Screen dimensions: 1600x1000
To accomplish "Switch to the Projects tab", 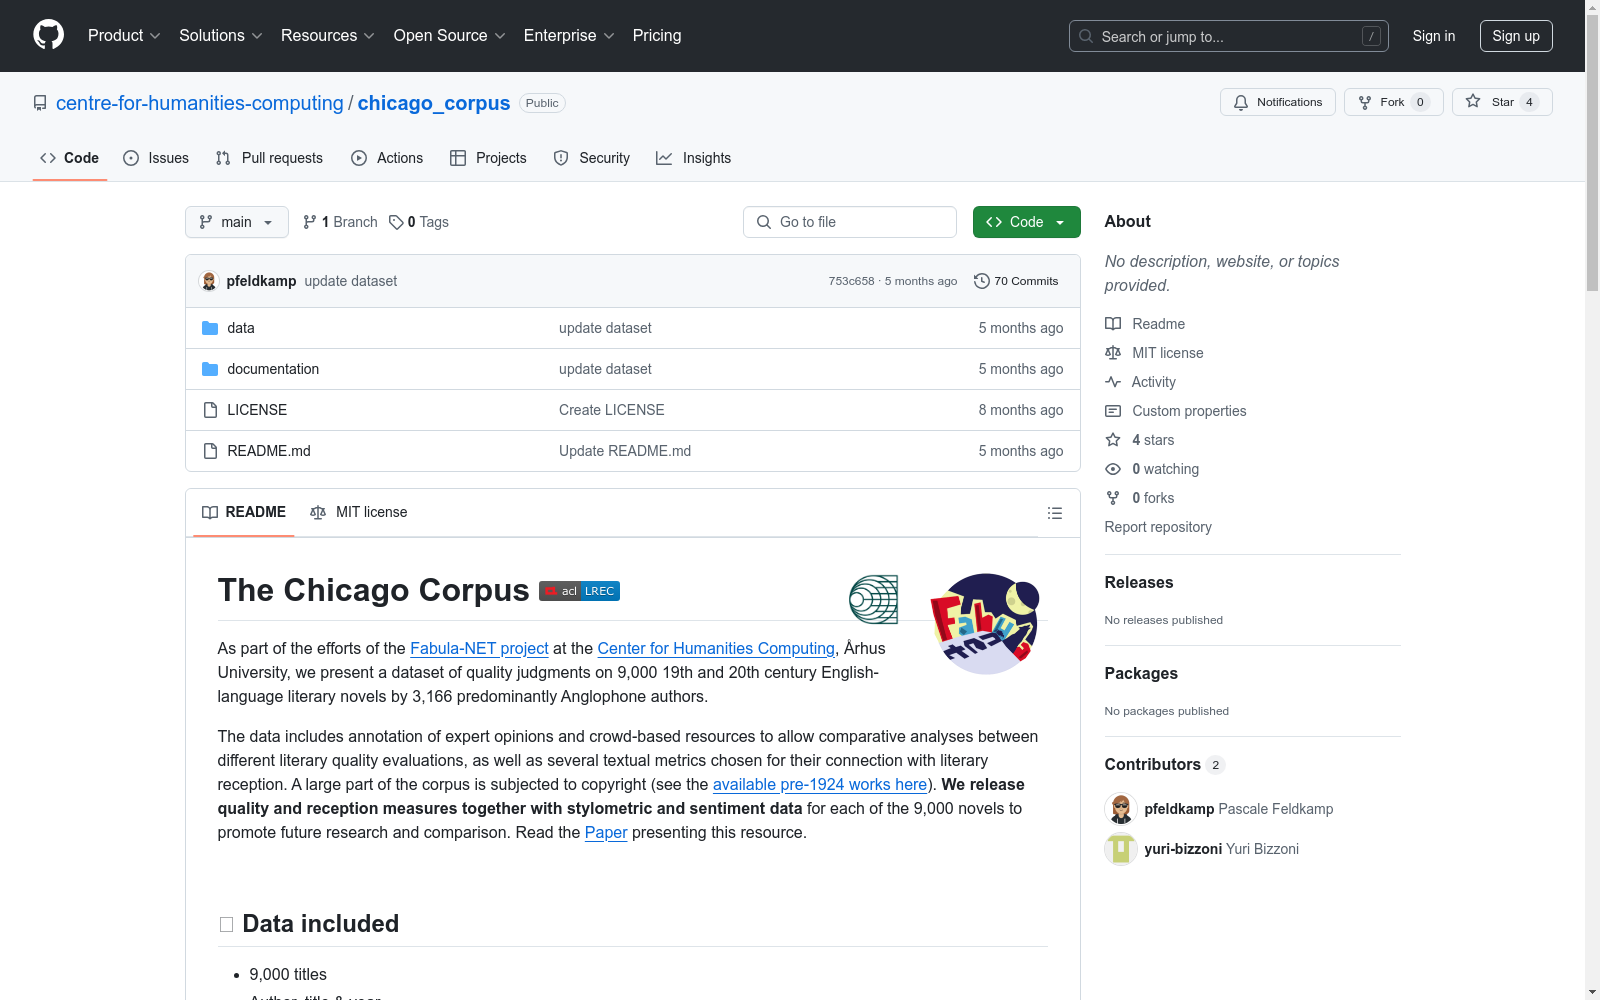I will pos(488,158).
